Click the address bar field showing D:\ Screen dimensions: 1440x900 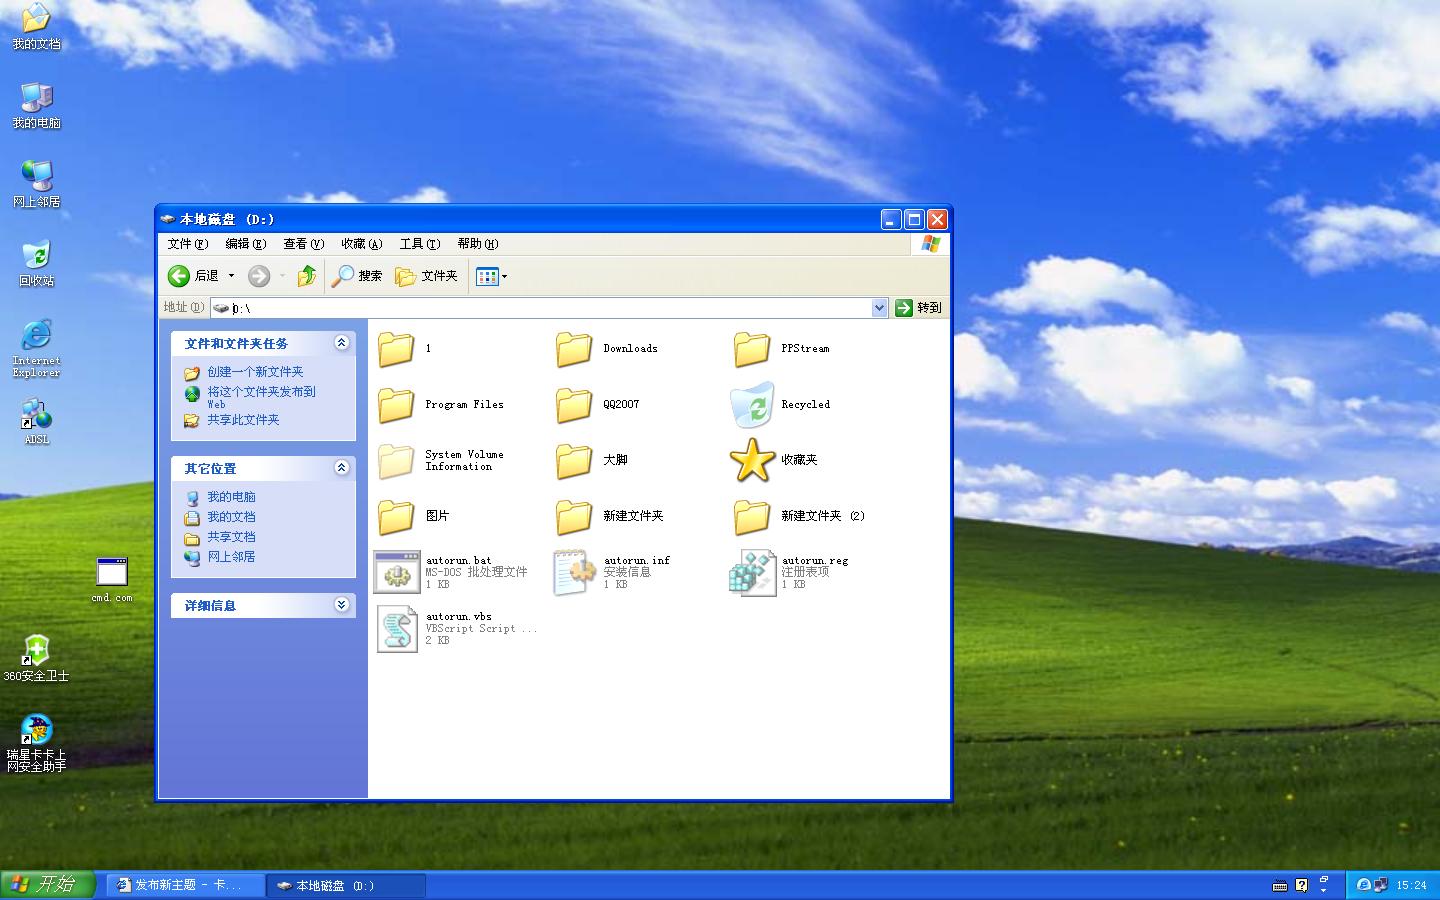549,308
